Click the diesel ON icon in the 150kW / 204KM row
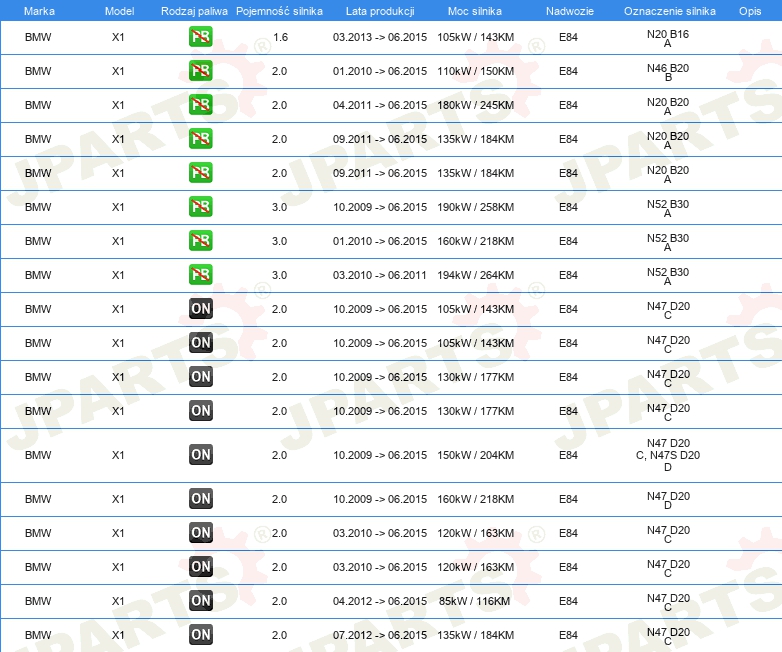Screen dimensions: 782x652 pyautogui.click(x=200, y=454)
